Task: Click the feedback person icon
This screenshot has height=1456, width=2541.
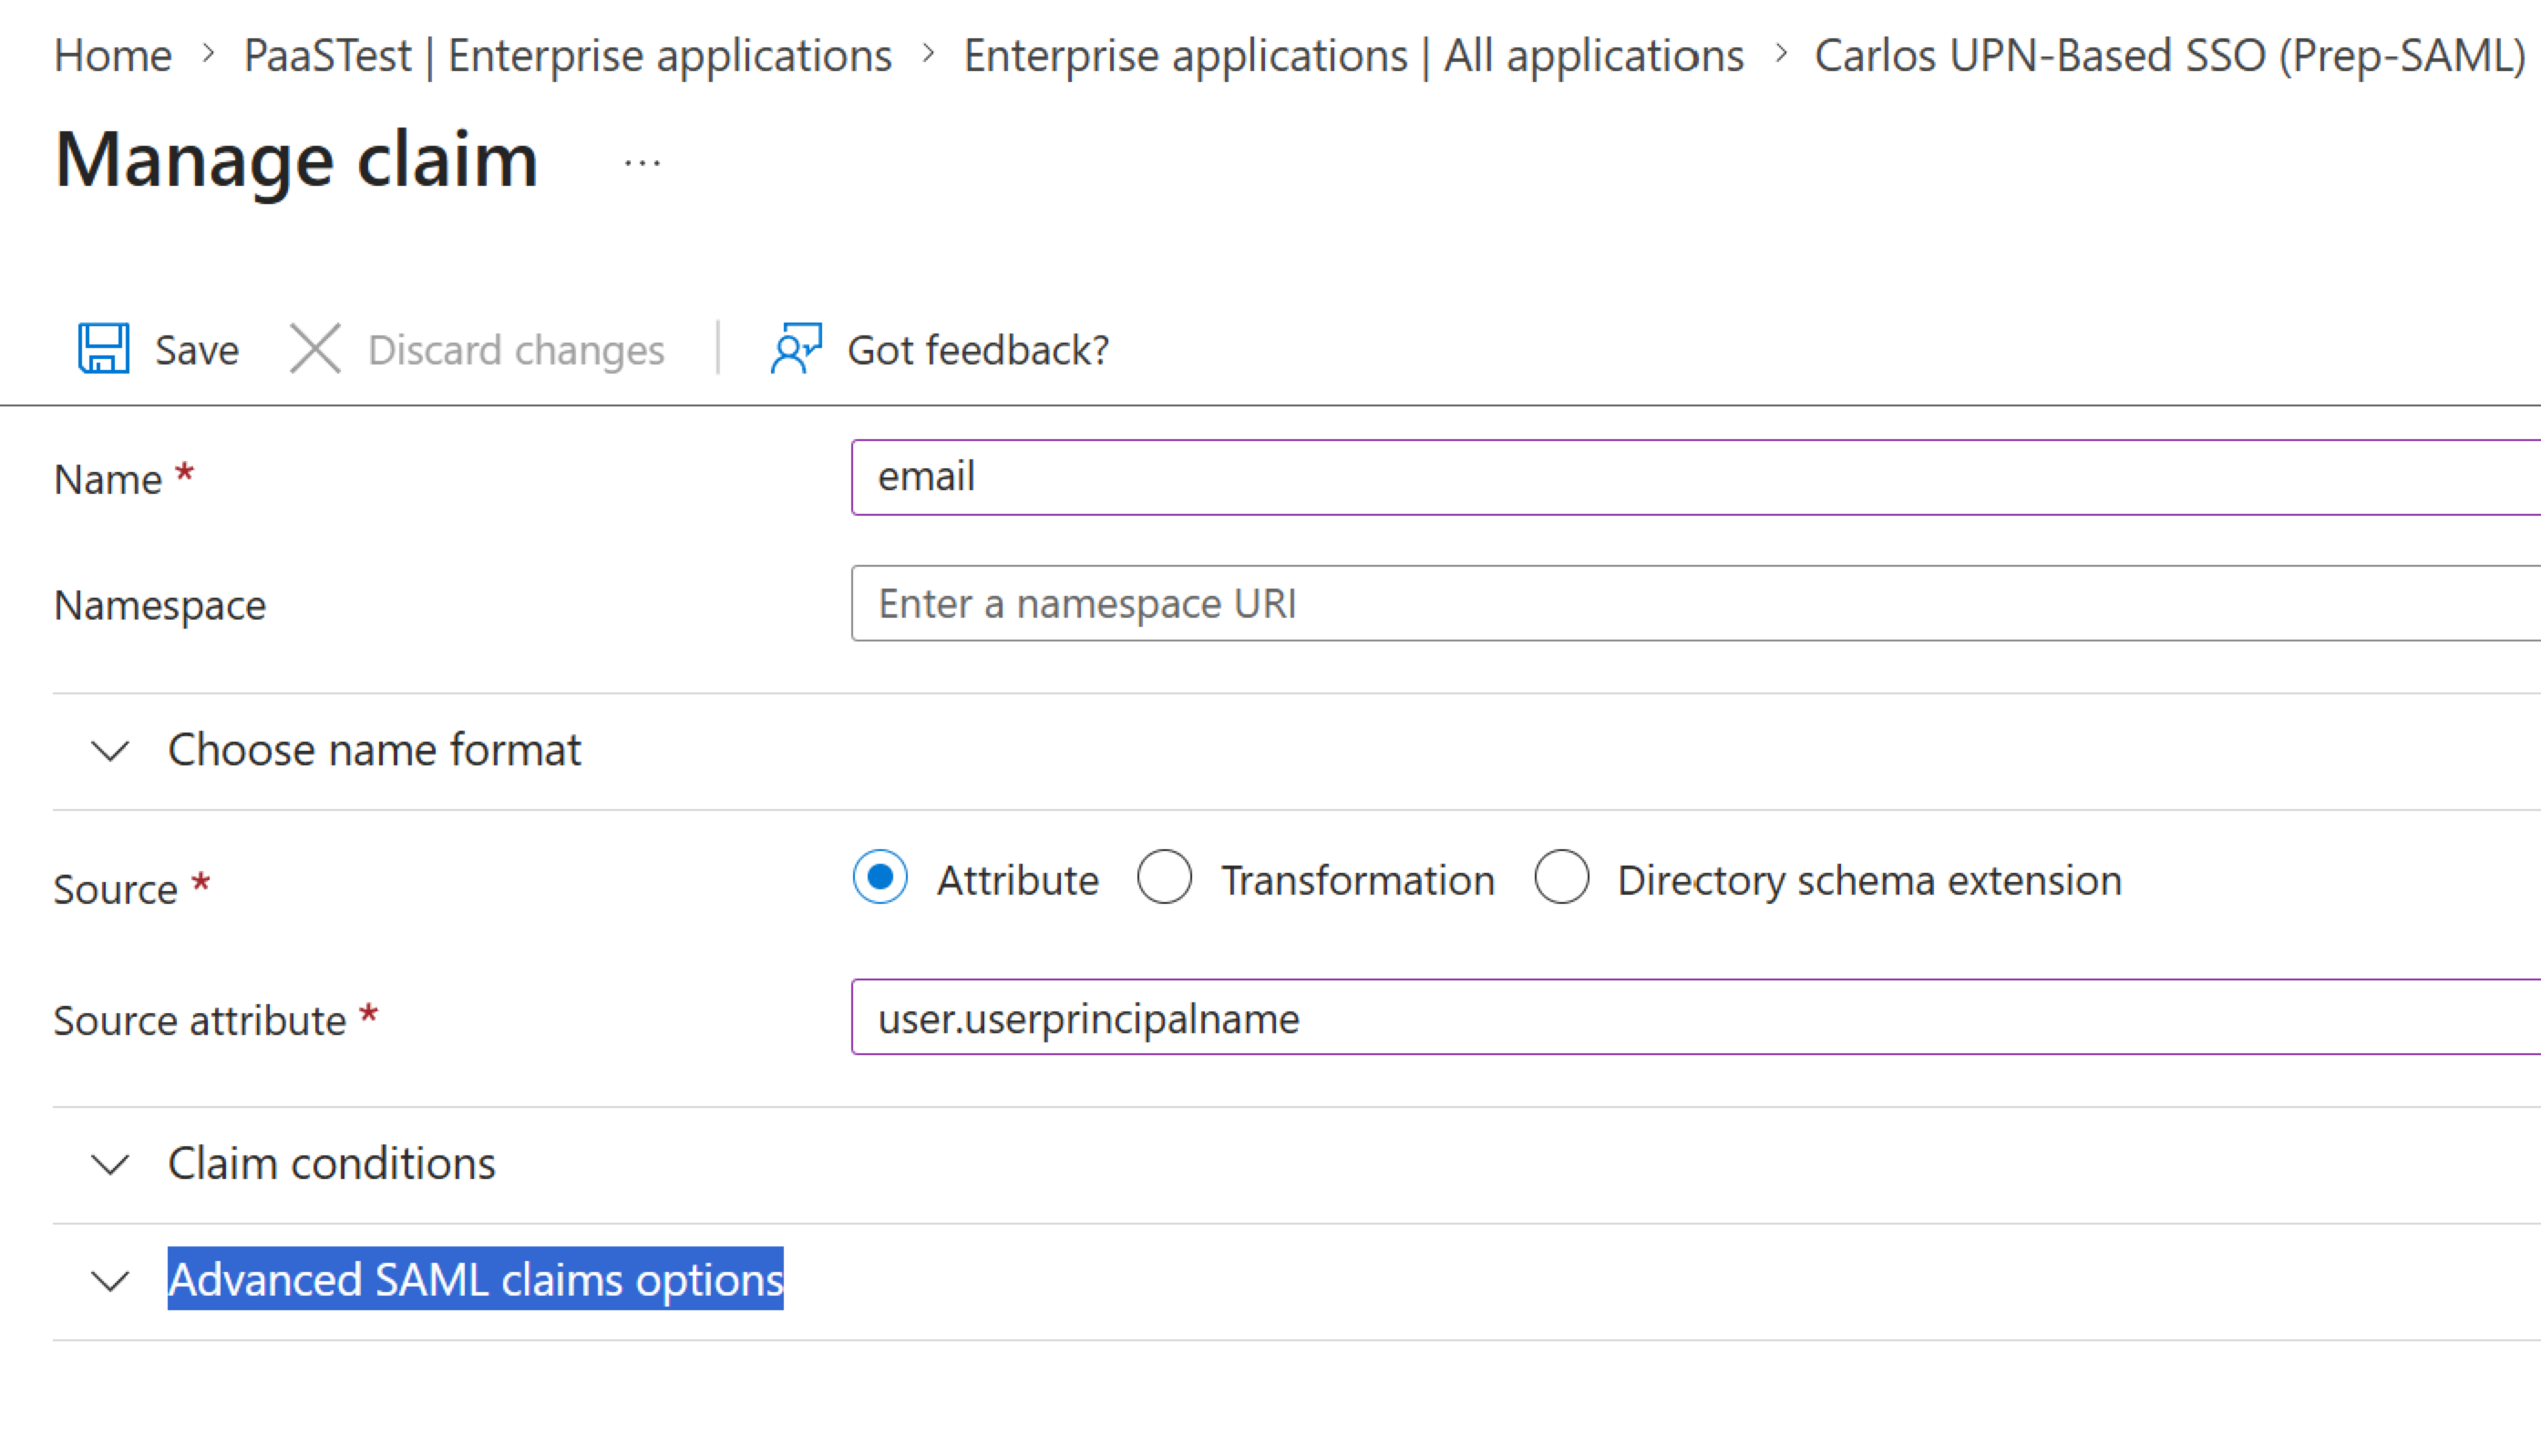Action: click(796, 349)
